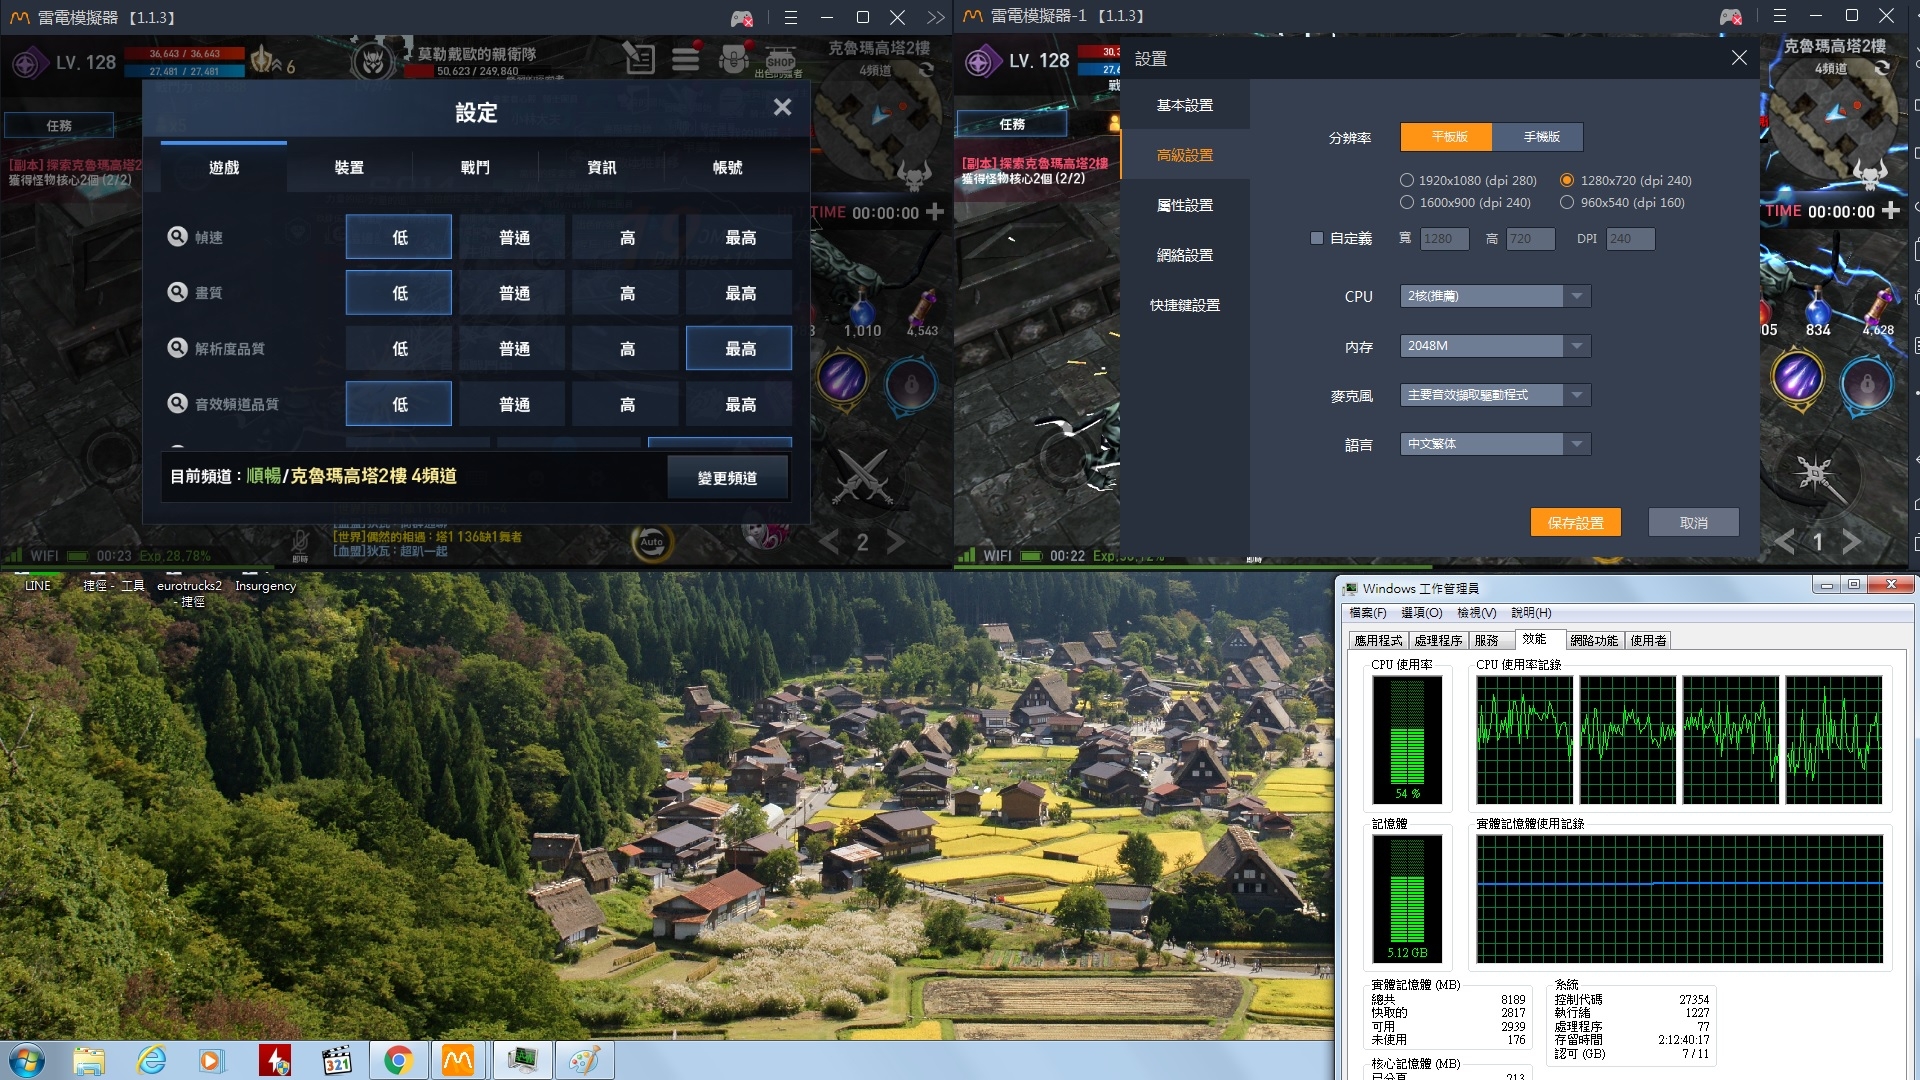Open the hamburger menu in first emulator title bar
The width and height of the screenshot is (1920, 1080).
pos(790,17)
